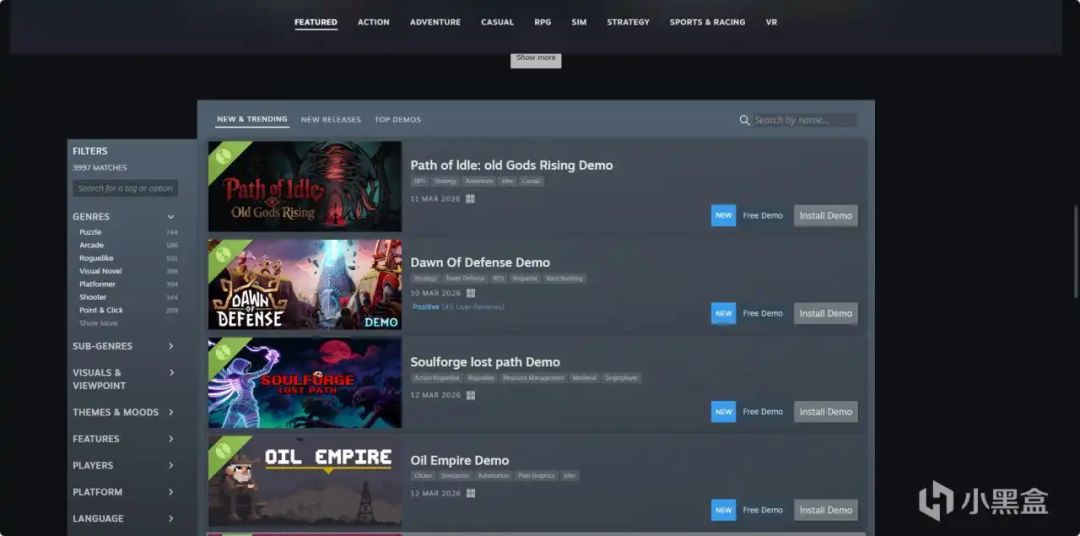This screenshot has width=1080, height=536.
Task: Click the search magnifier icon
Action: click(744, 120)
